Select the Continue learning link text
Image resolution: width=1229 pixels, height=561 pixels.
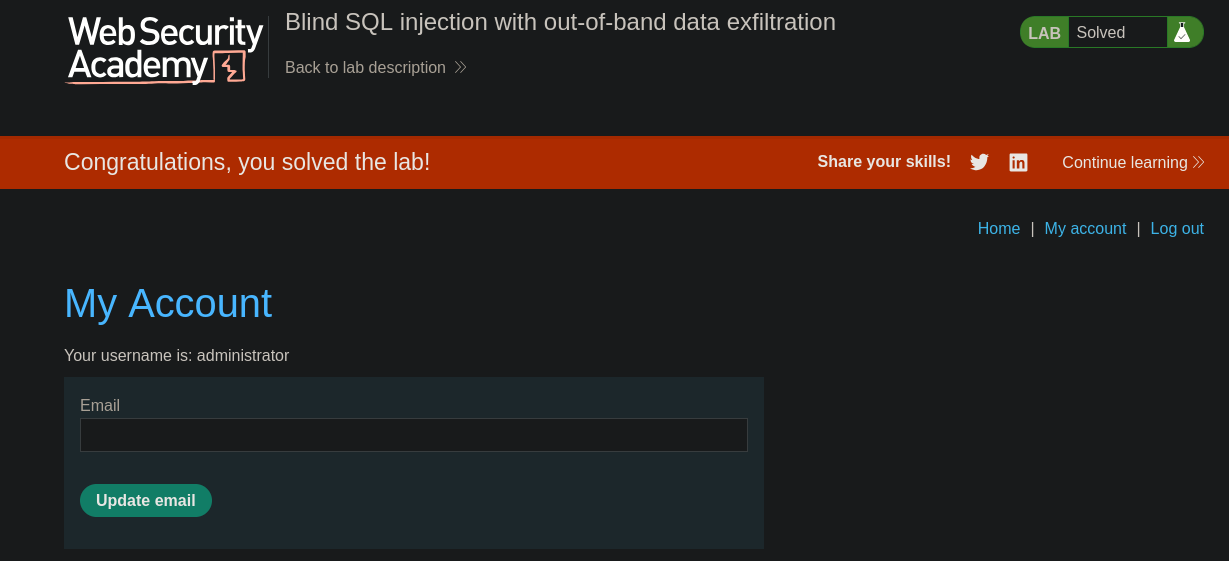pos(1124,162)
